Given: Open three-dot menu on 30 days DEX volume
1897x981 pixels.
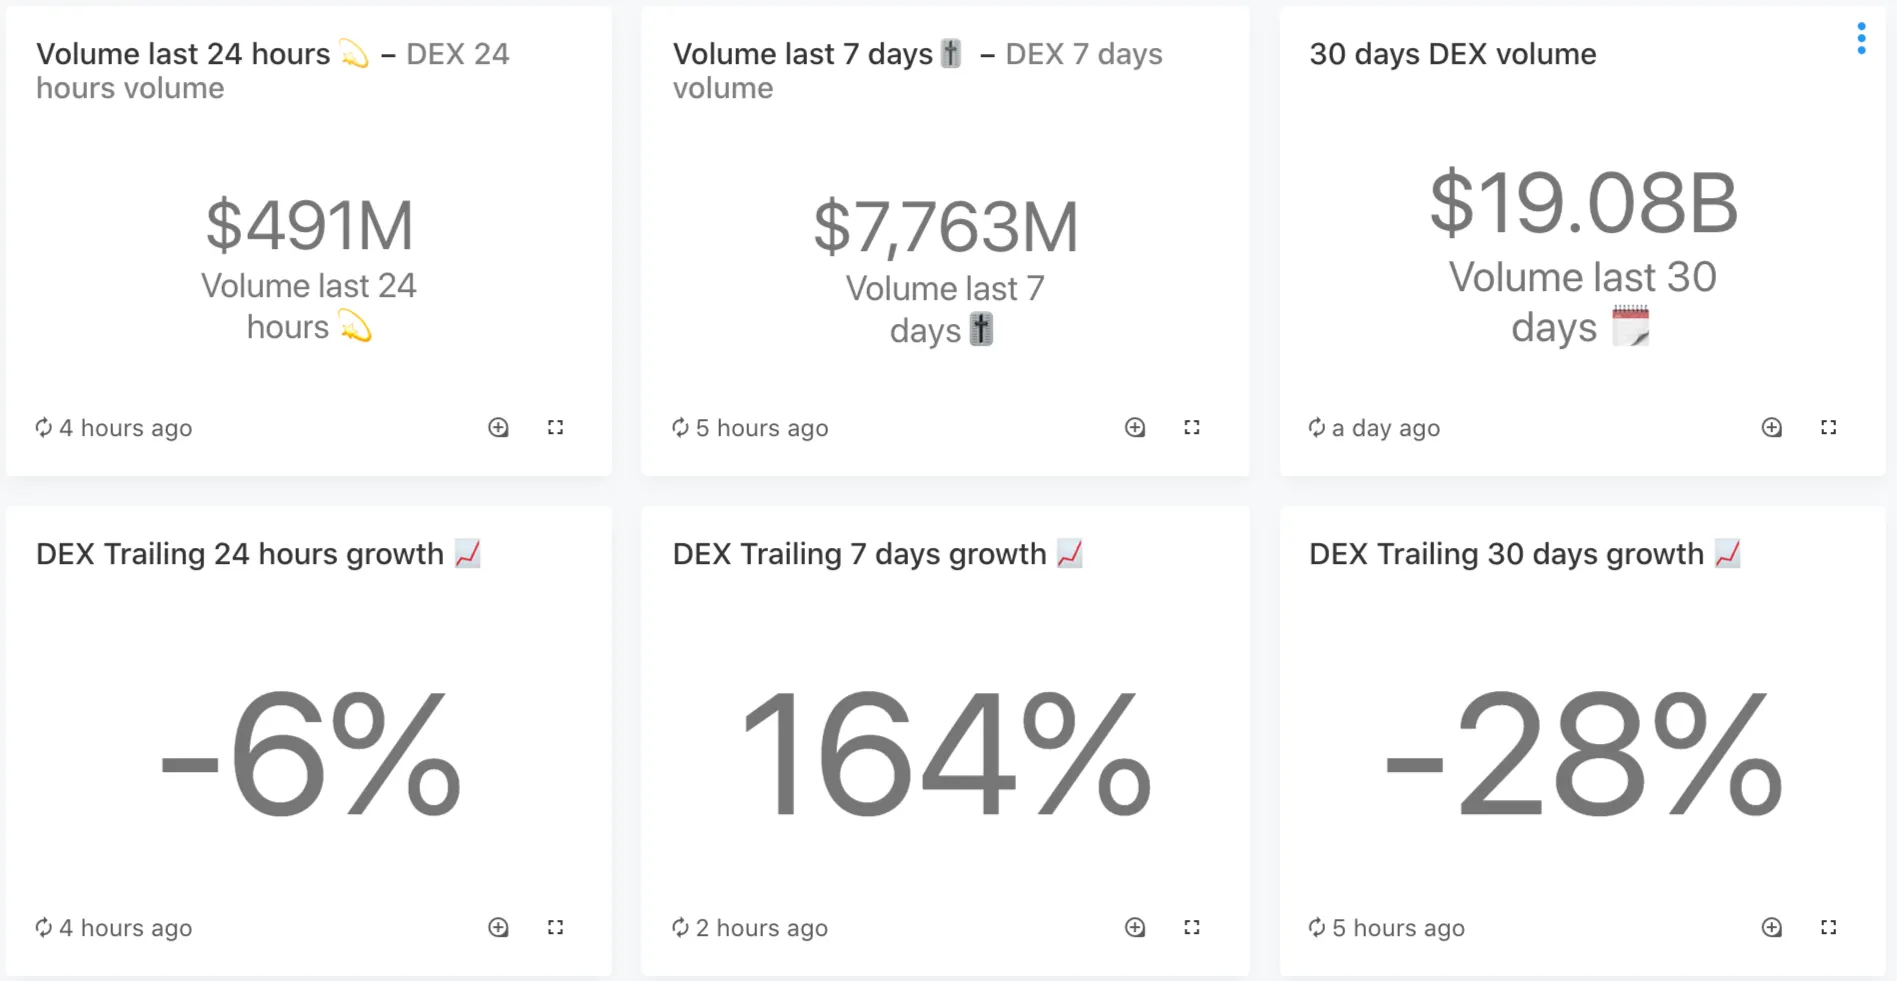Looking at the screenshot, I should [x=1861, y=38].
